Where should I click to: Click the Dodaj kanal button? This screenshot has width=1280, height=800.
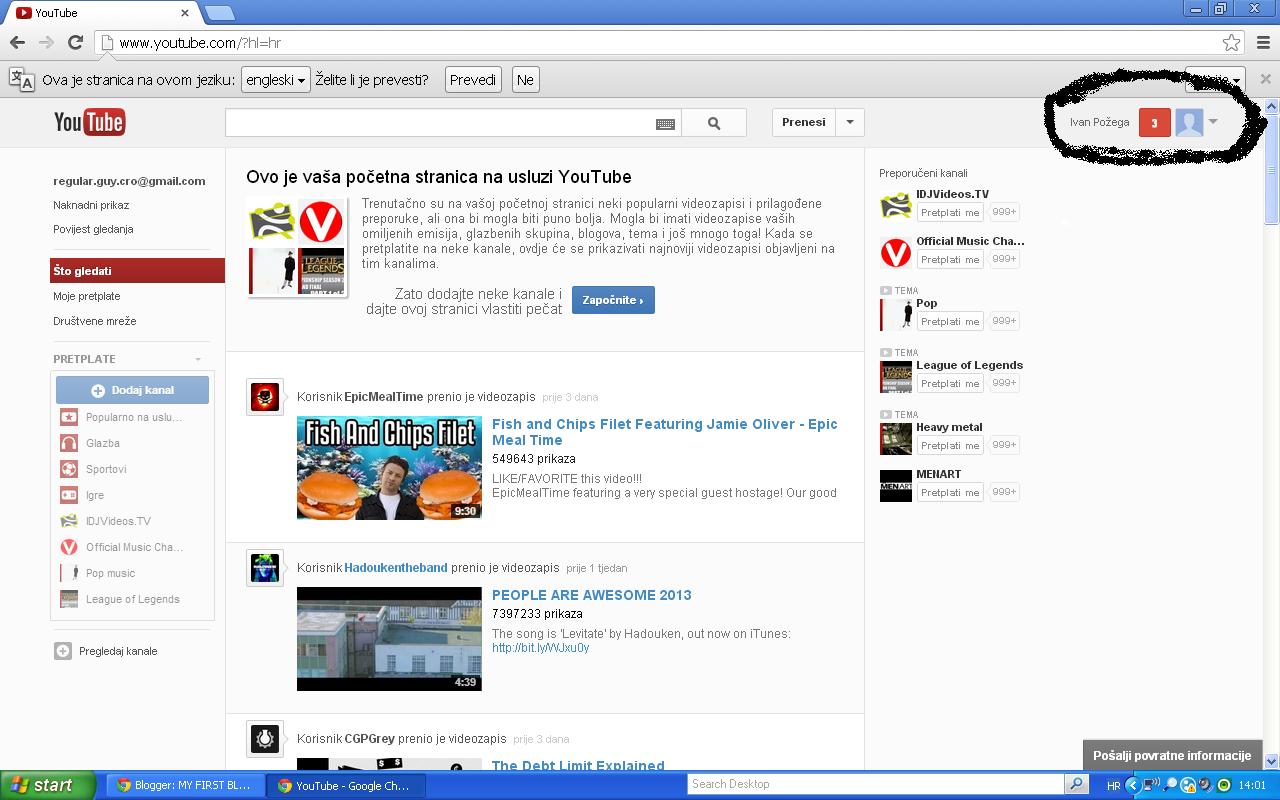133,390
